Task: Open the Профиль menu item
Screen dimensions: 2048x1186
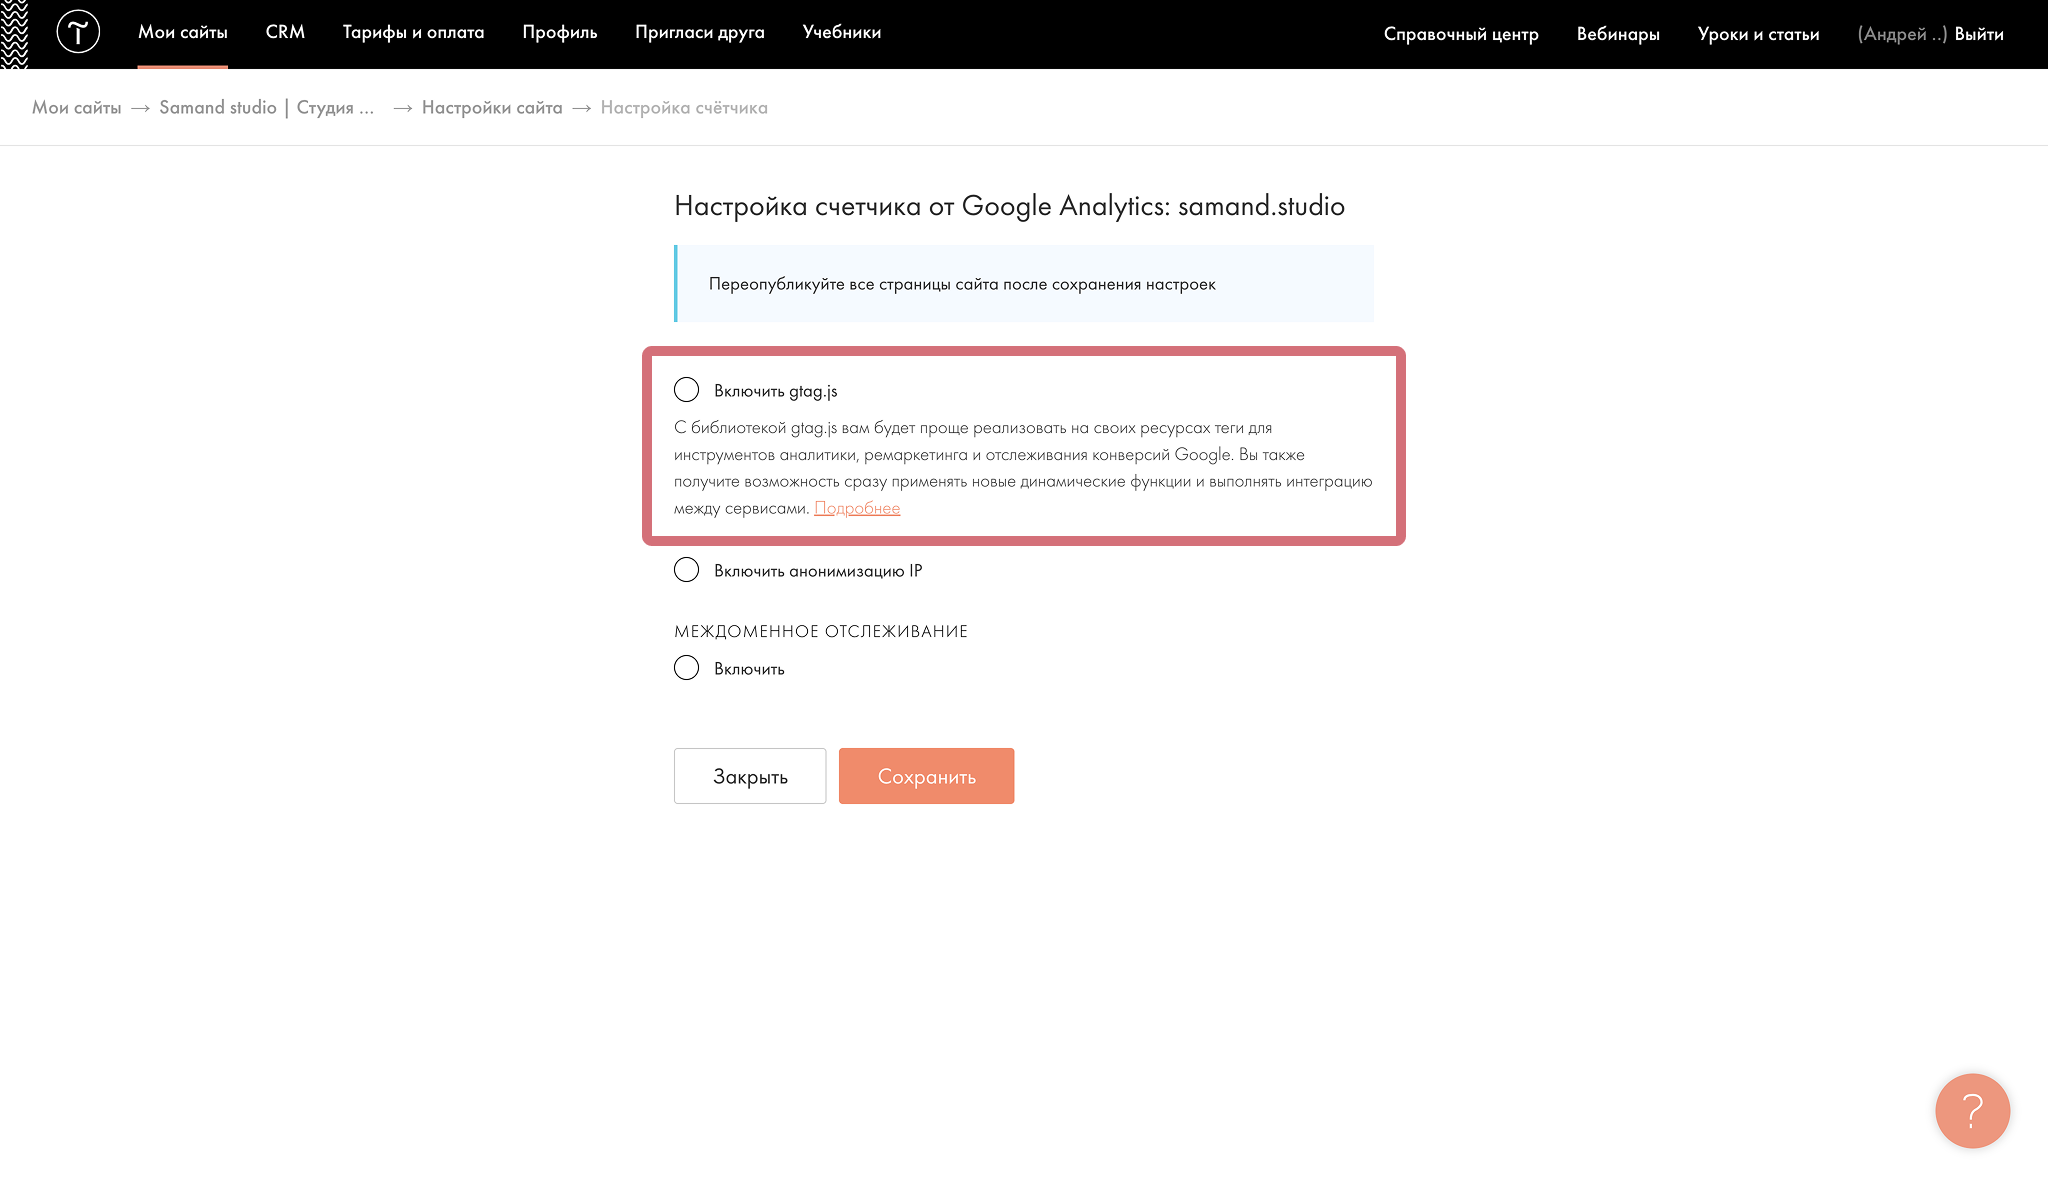Action: pyautogui.click(x=560, y=32)
